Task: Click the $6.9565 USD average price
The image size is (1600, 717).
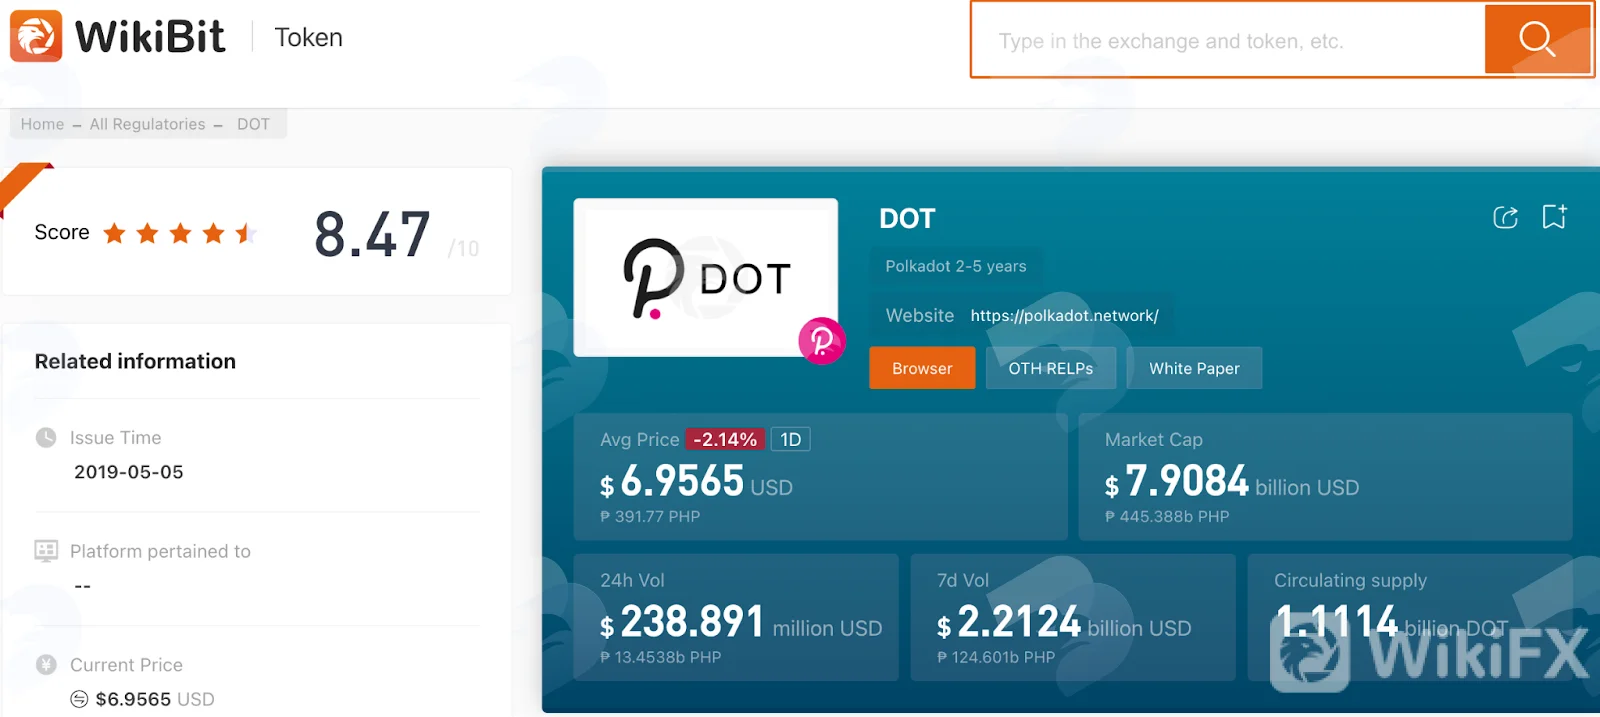Action: coord(696,482)
